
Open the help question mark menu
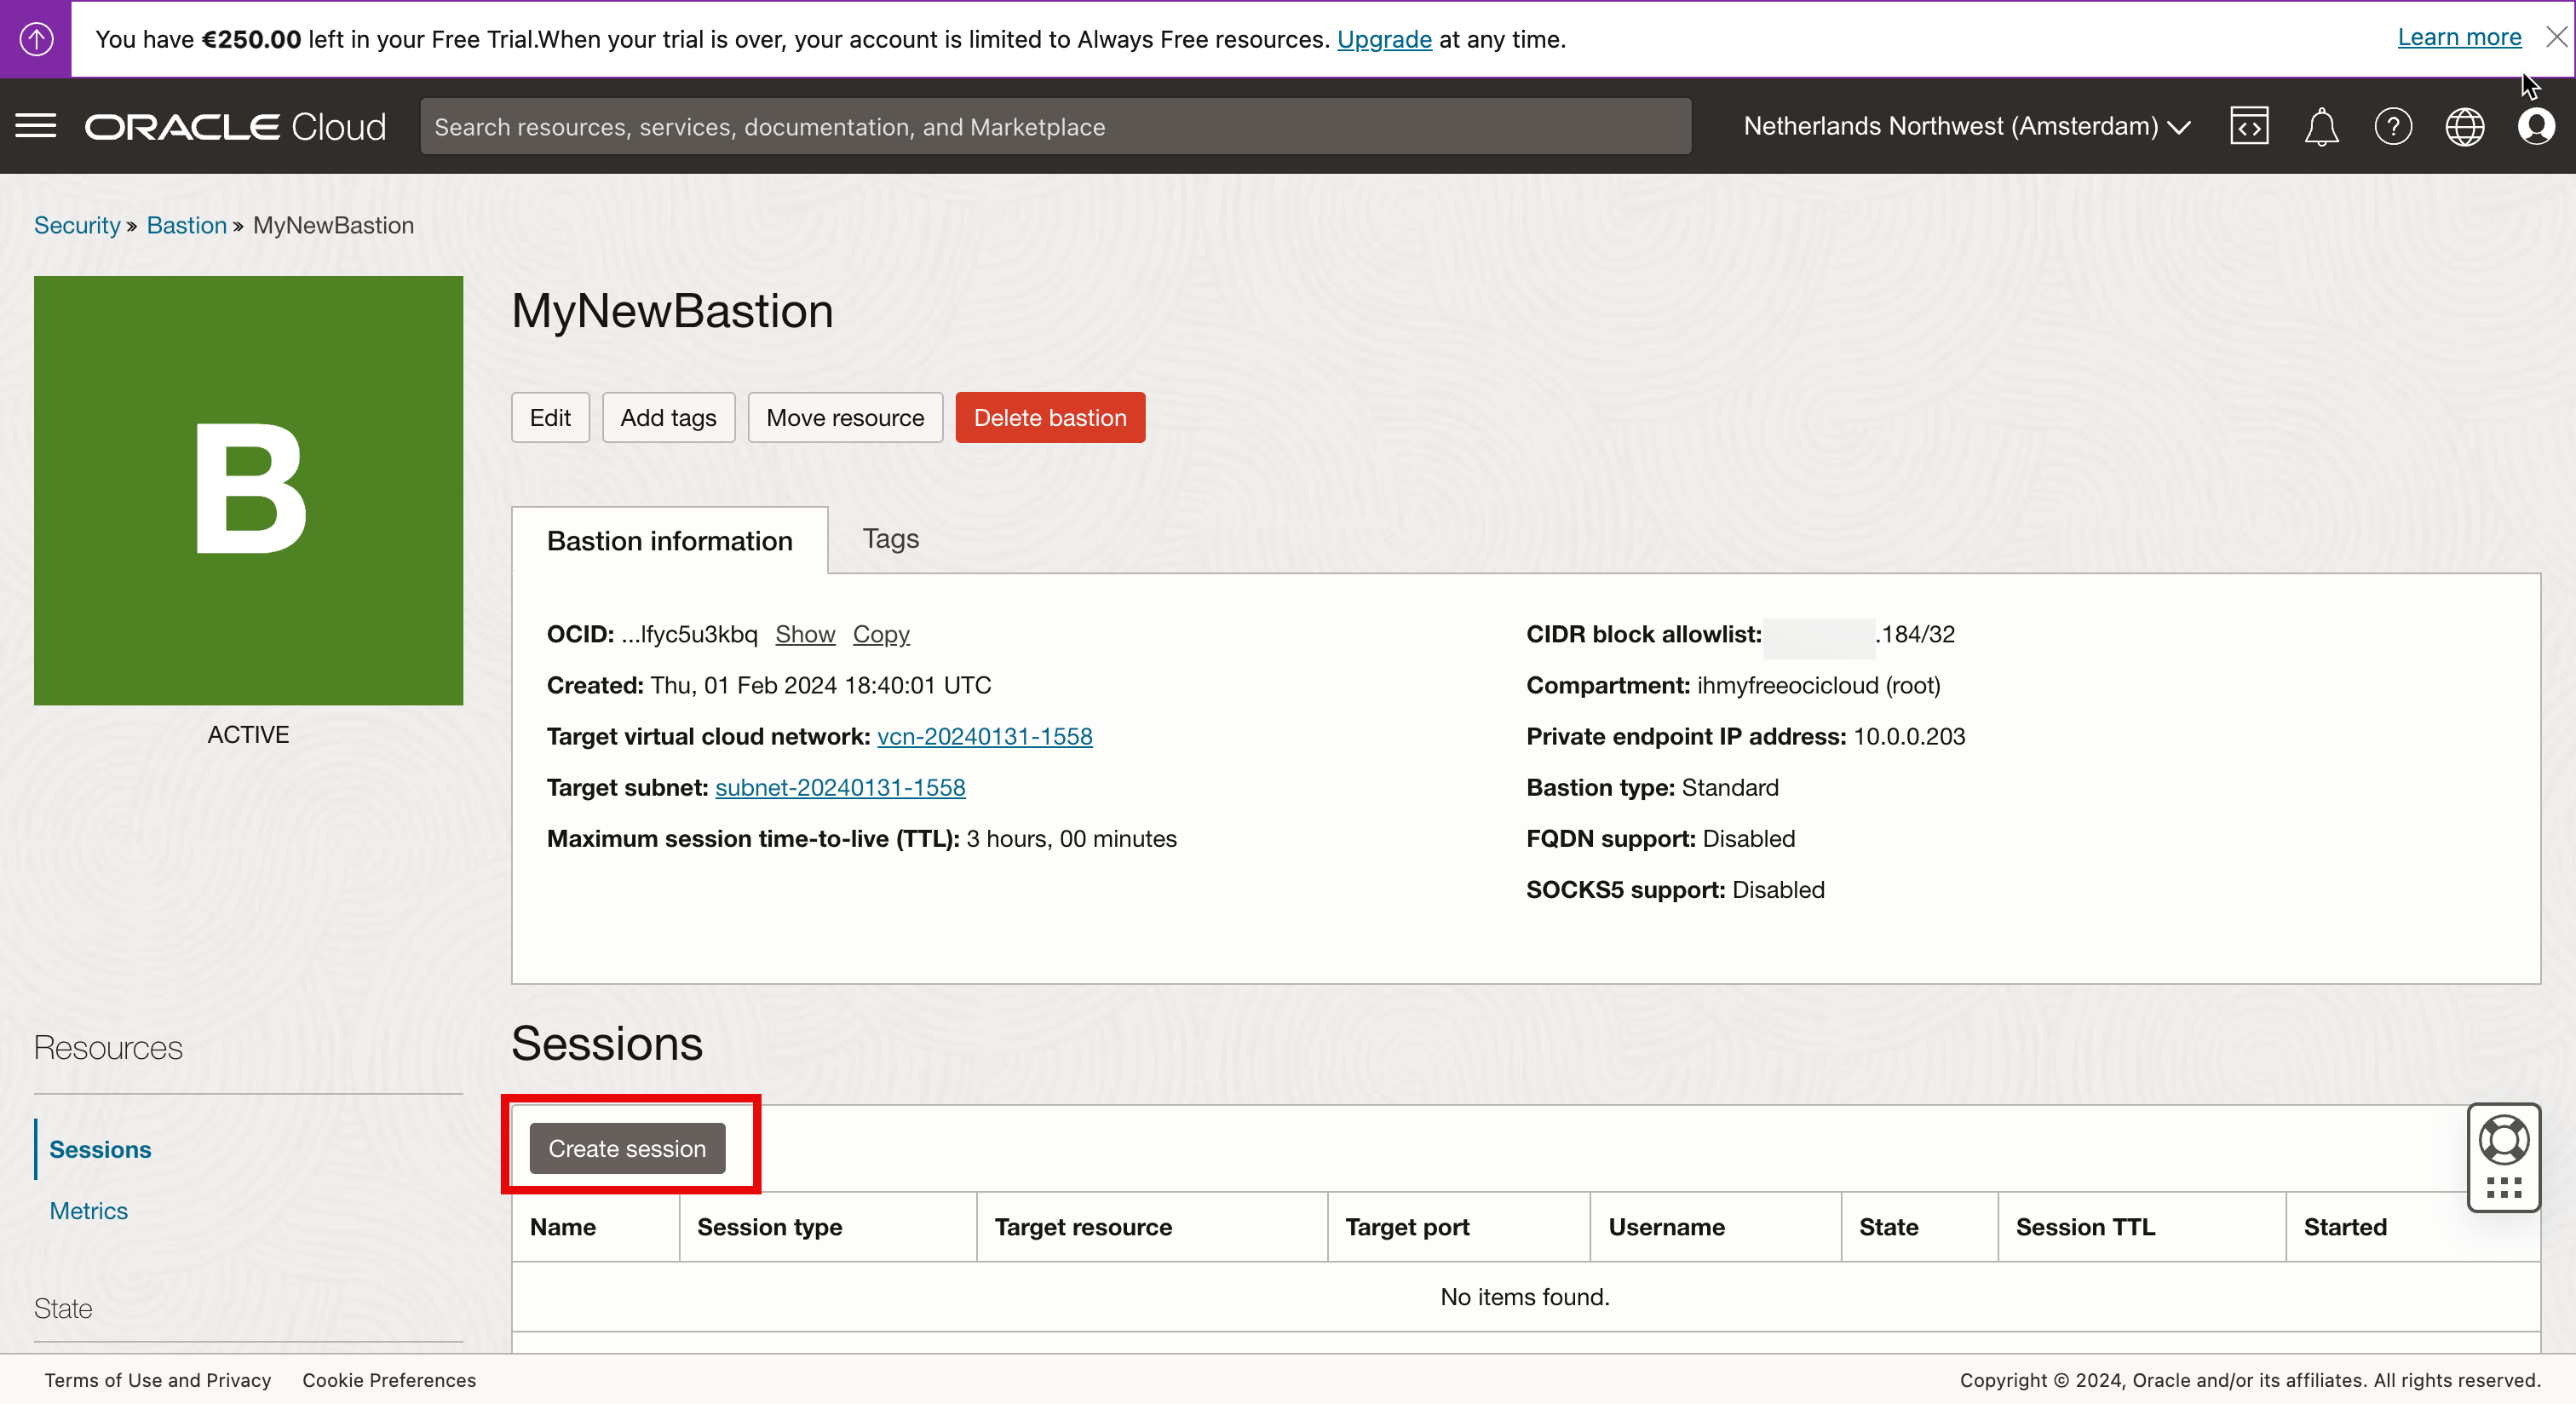coord(2392,127)
